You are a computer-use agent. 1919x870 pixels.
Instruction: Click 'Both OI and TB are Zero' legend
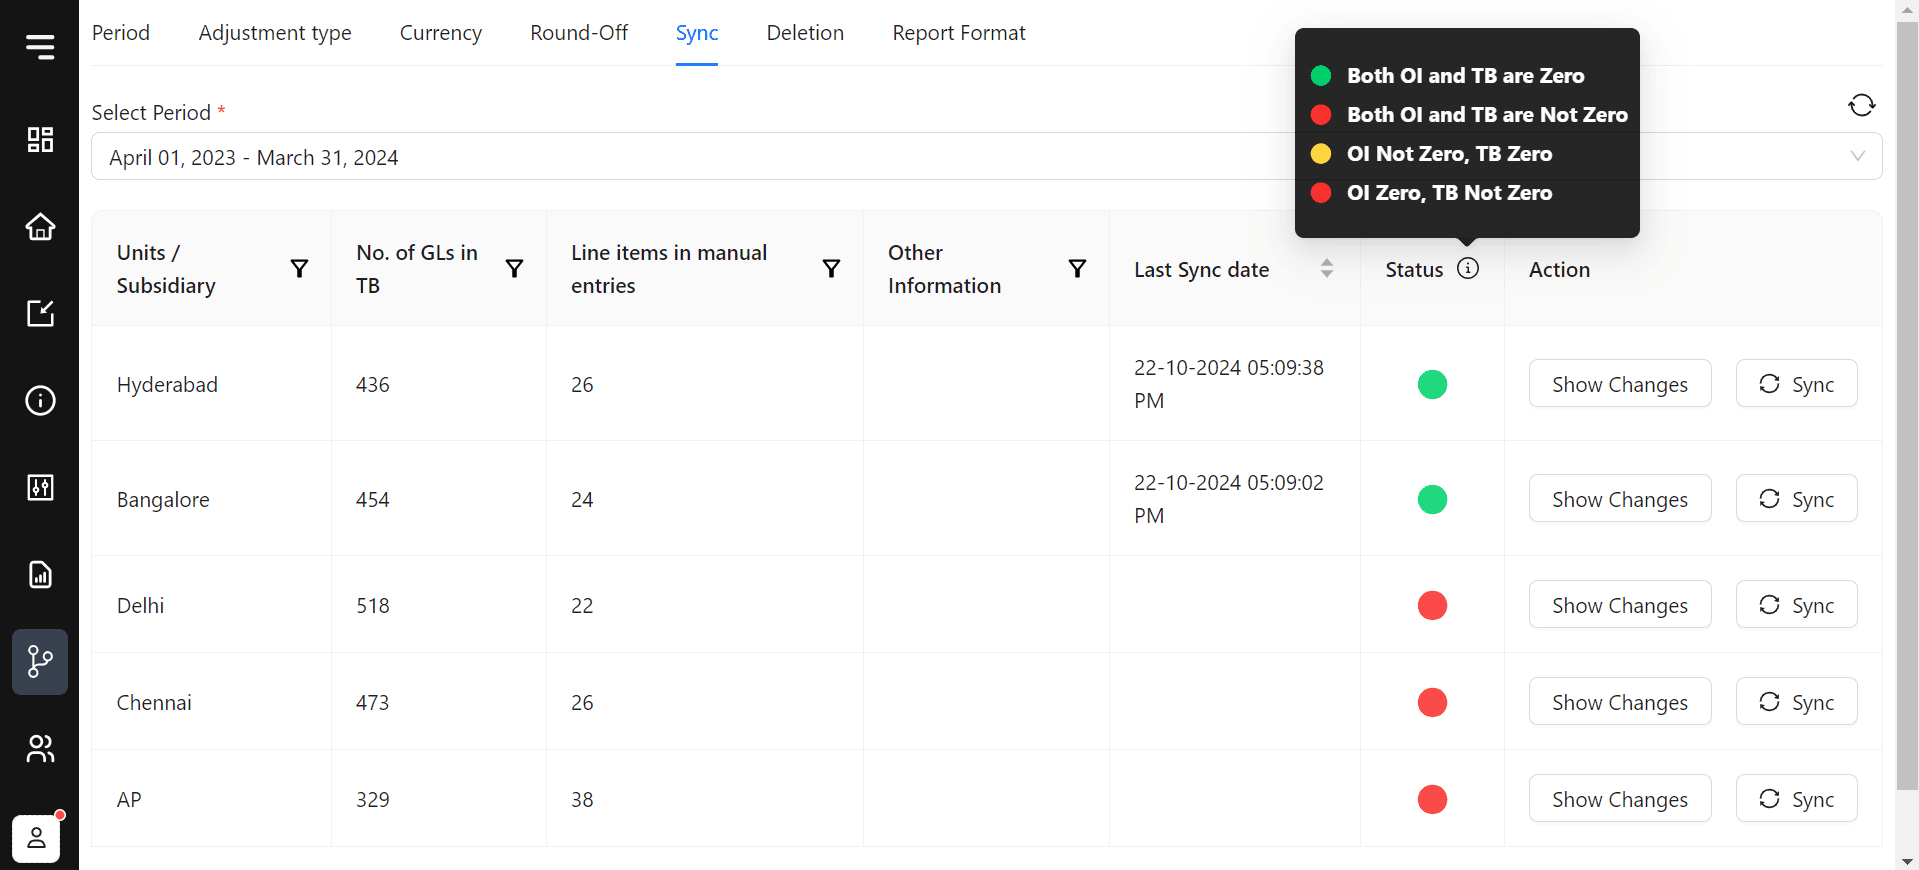[1447, 76]
